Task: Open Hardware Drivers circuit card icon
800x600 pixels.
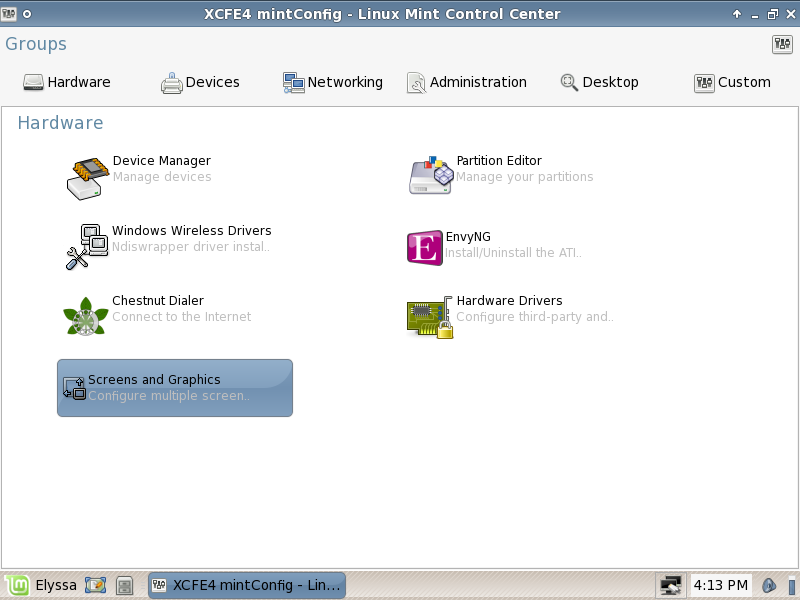Action: (x=430, y=317)
